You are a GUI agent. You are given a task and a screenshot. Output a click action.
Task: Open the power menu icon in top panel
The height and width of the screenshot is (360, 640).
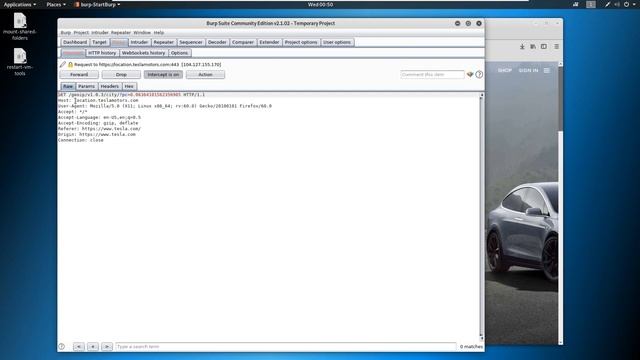tap(627, 4)
